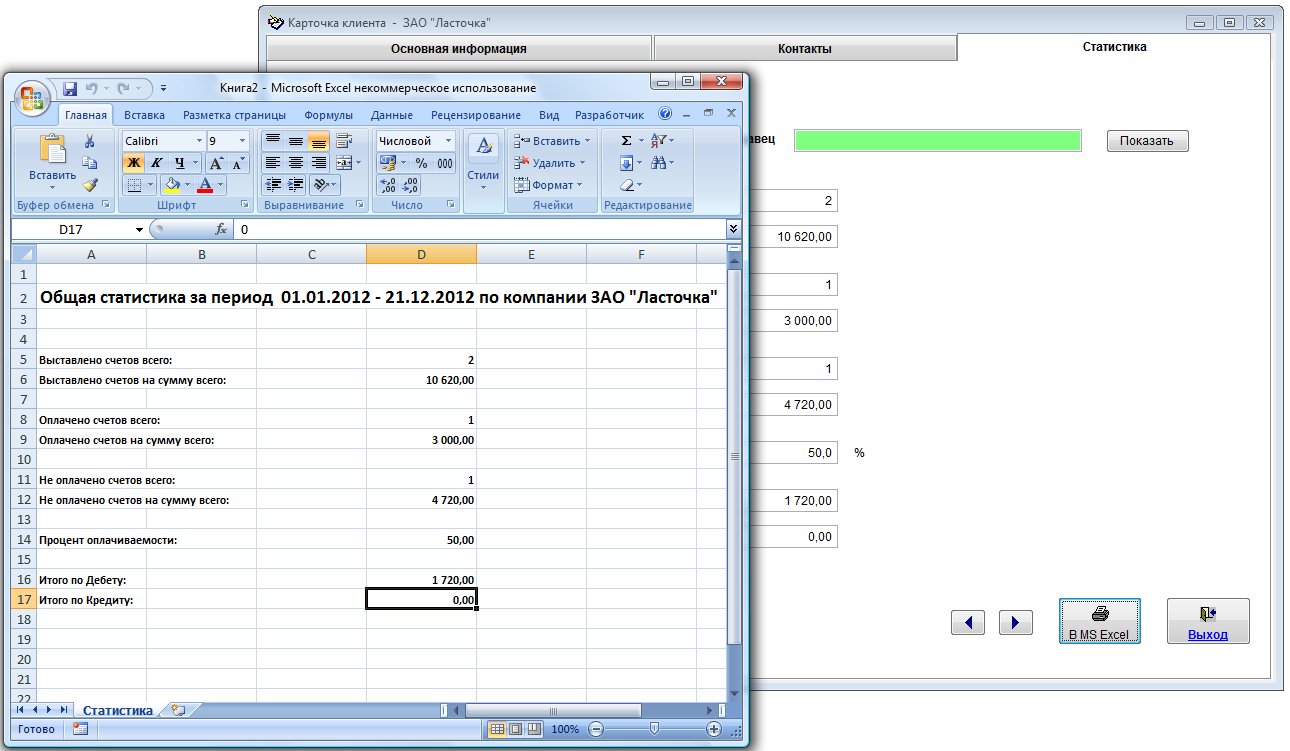Apply accounting currency number format

[388, 163]
